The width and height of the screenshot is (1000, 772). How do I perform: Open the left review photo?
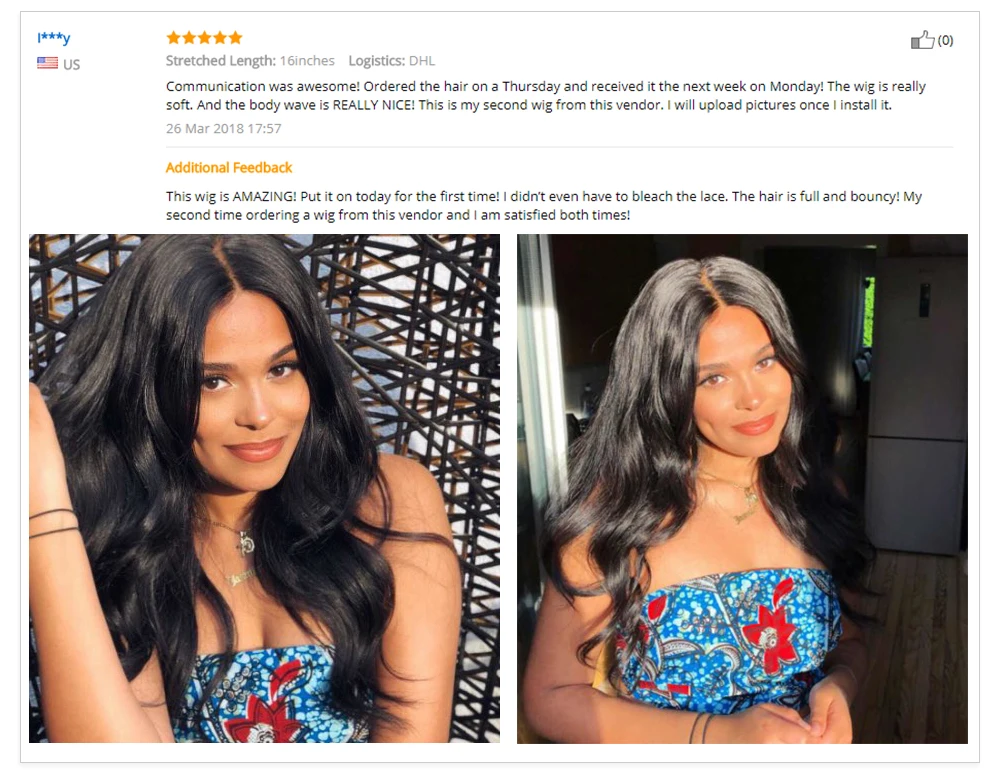tap(264, 488)
